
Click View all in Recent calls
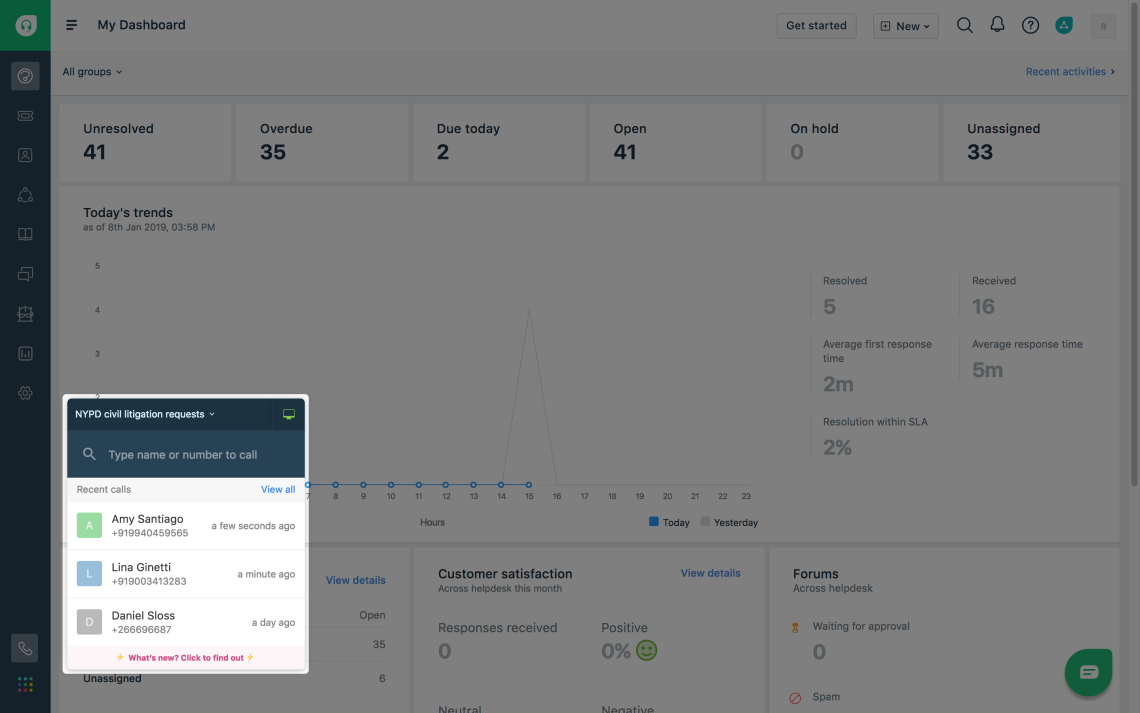pyautogui.click(x=278, y=489)
